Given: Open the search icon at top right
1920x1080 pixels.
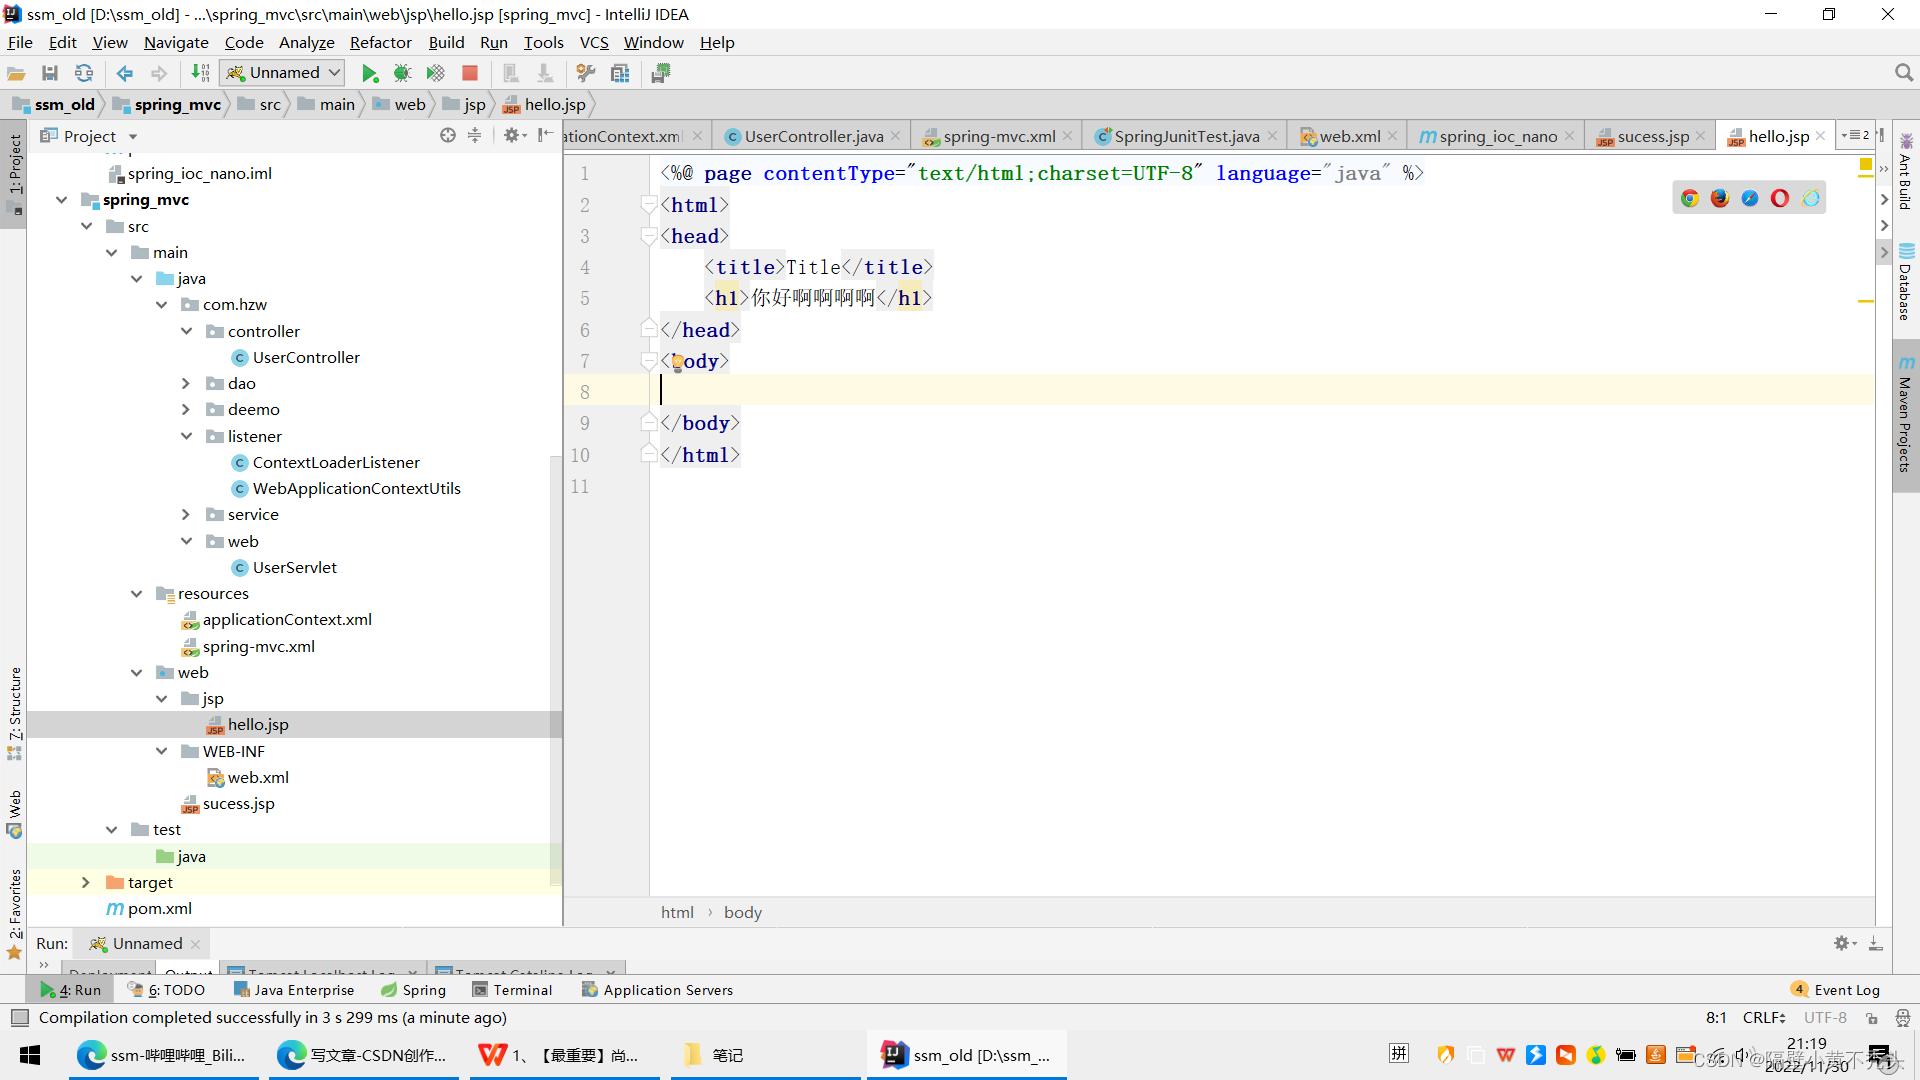Looking at the screenshot, I should [1904, 72].
